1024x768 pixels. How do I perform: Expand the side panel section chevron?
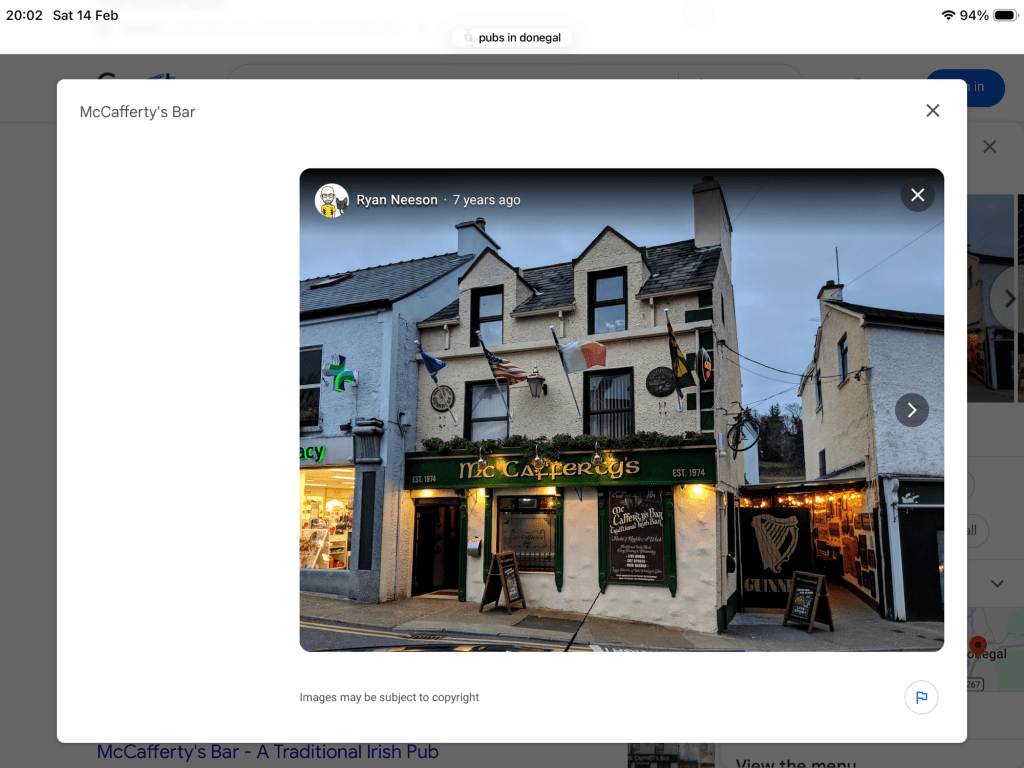tap(996, 583)
